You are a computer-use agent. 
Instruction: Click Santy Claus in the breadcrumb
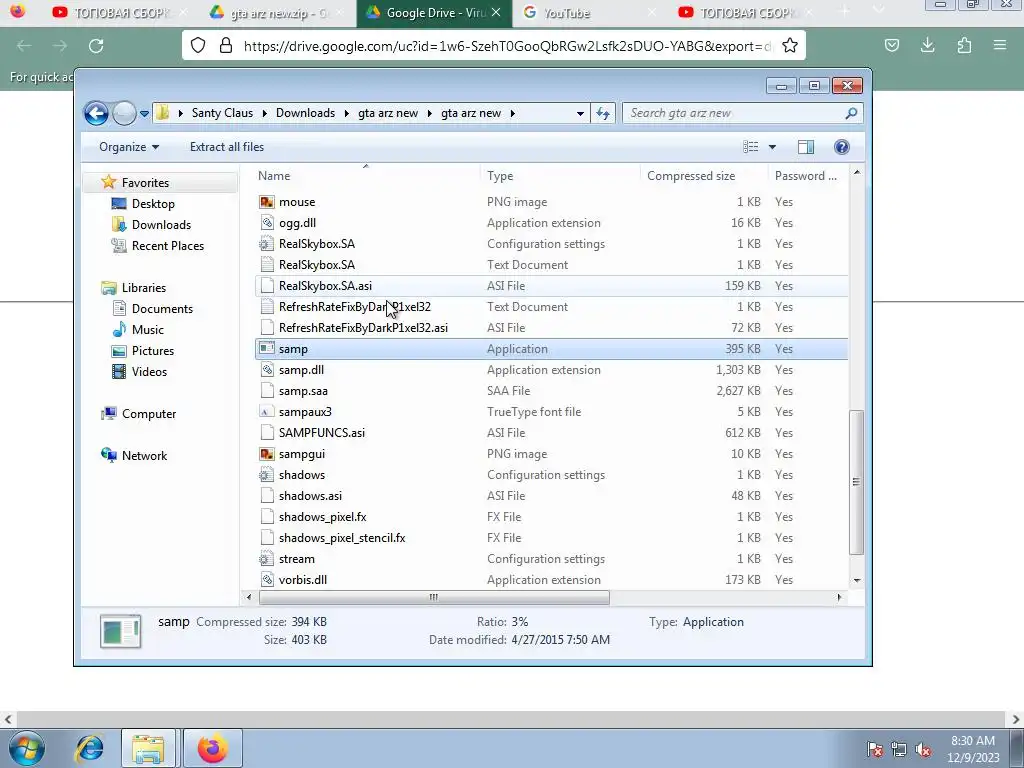click(x=222, y=113)
